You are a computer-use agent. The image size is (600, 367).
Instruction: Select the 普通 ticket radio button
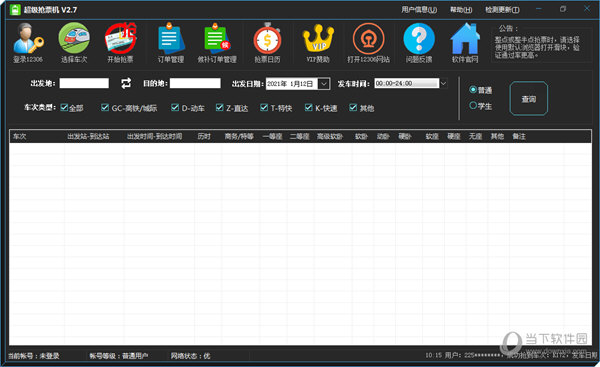click(473, 90)
